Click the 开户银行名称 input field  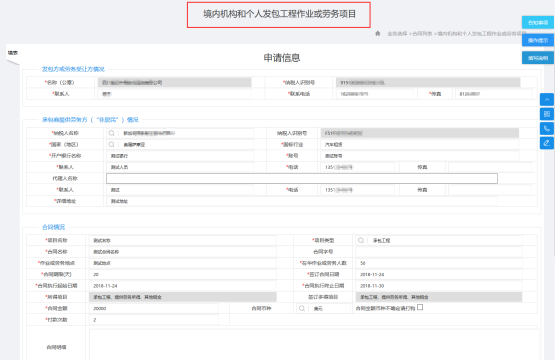pos(180,156)
